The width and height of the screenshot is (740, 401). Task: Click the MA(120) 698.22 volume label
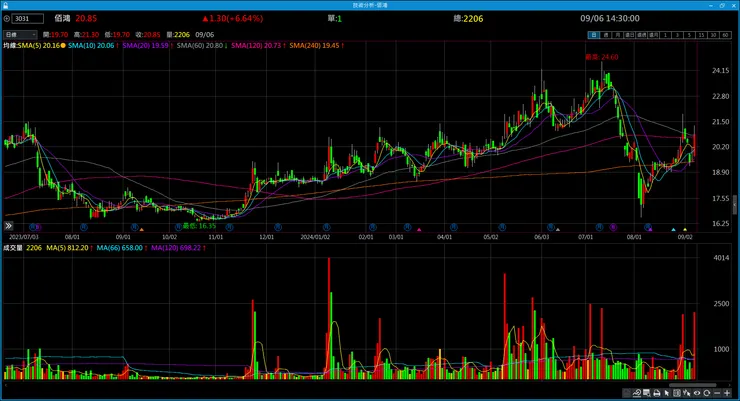pyautogui.click(x=178, y=248)
